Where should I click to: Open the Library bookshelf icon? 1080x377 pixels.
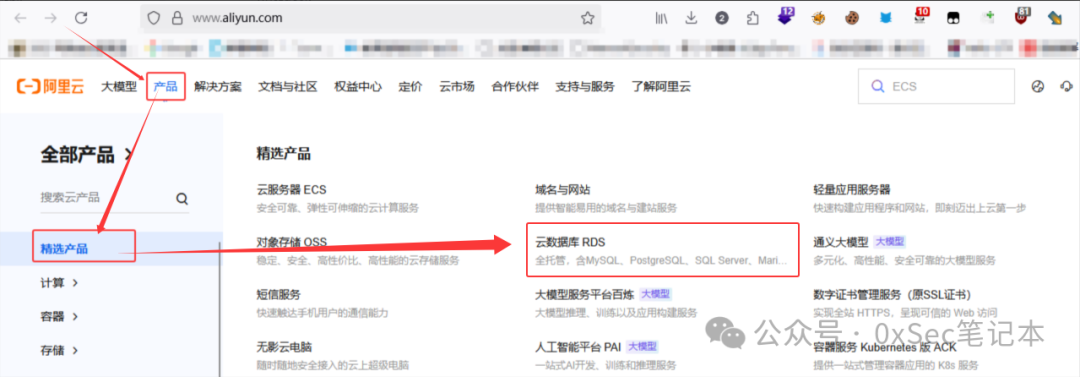[x=662, y=19]
